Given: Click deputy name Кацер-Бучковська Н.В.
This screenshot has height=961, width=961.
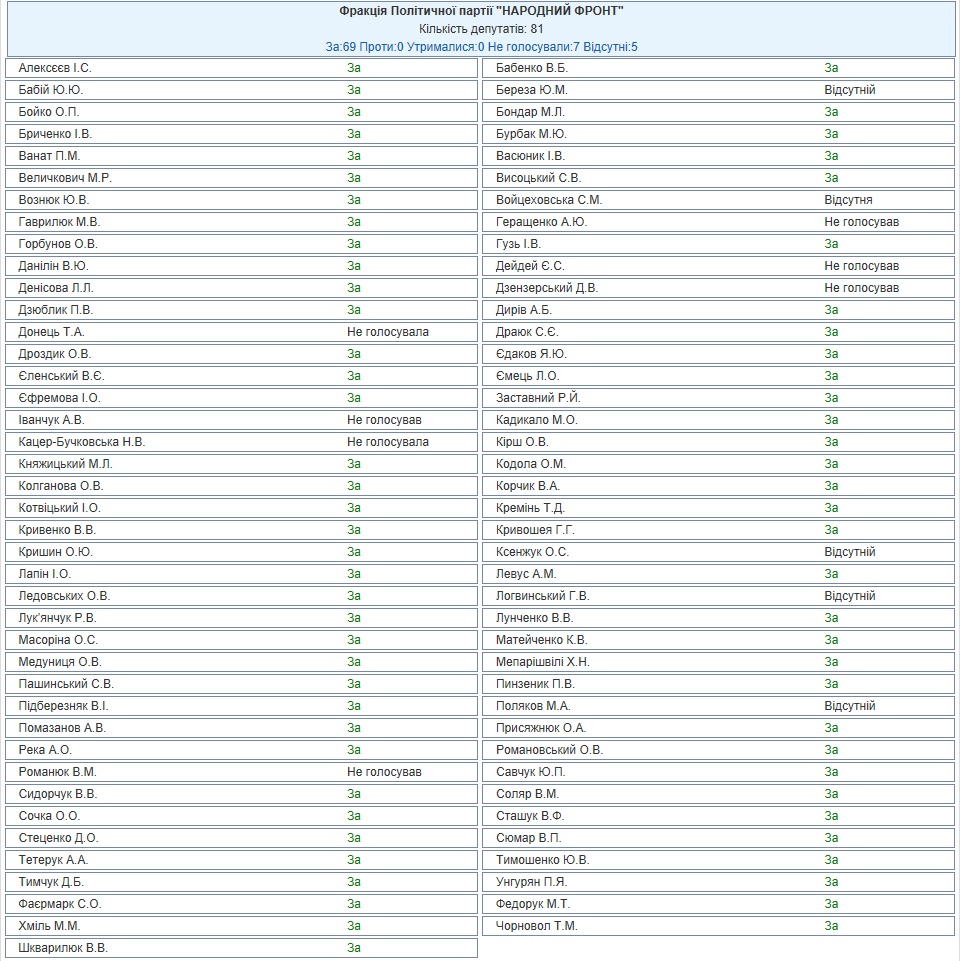Looking at the screenshot, I should (82, 442).
